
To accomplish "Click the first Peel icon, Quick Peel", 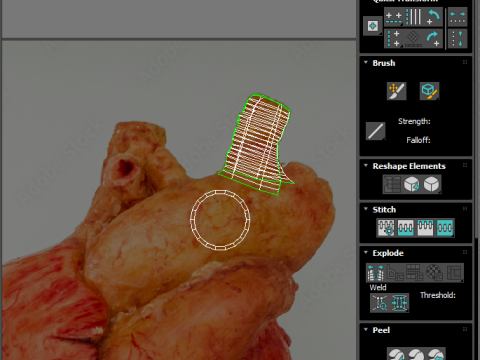I will coord(396,354).
